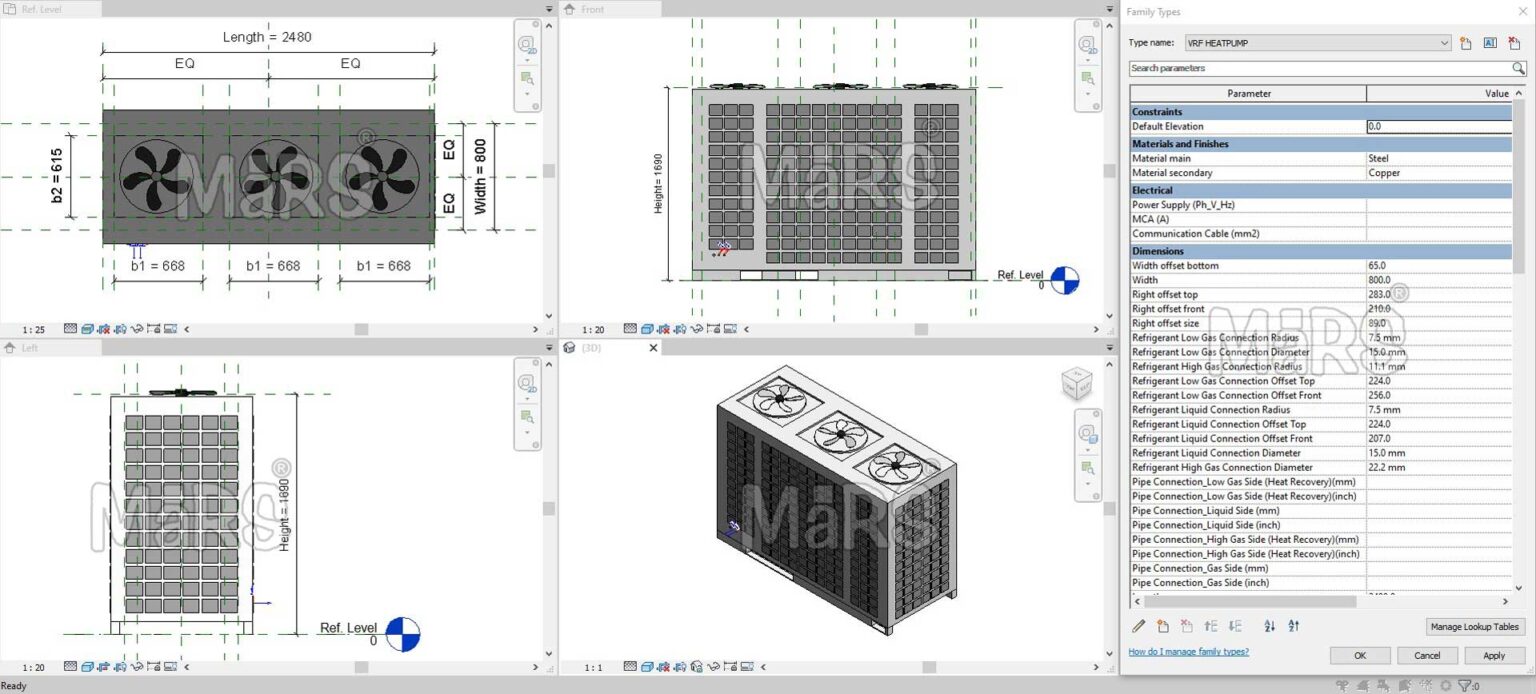Click the Delete Parameter icon below the table
Image resolution: width=1536 pixels, height=694 pixels.
click(1186, 626)
